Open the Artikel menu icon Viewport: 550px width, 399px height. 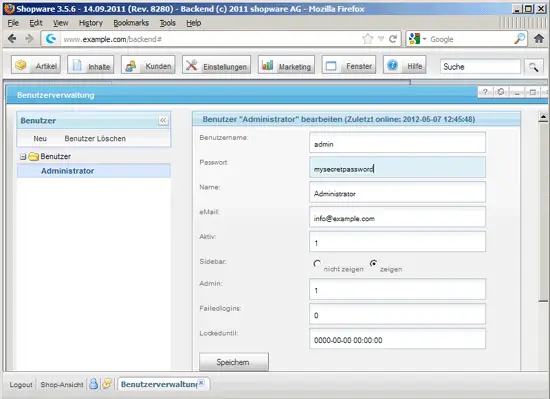coord(21,65)
